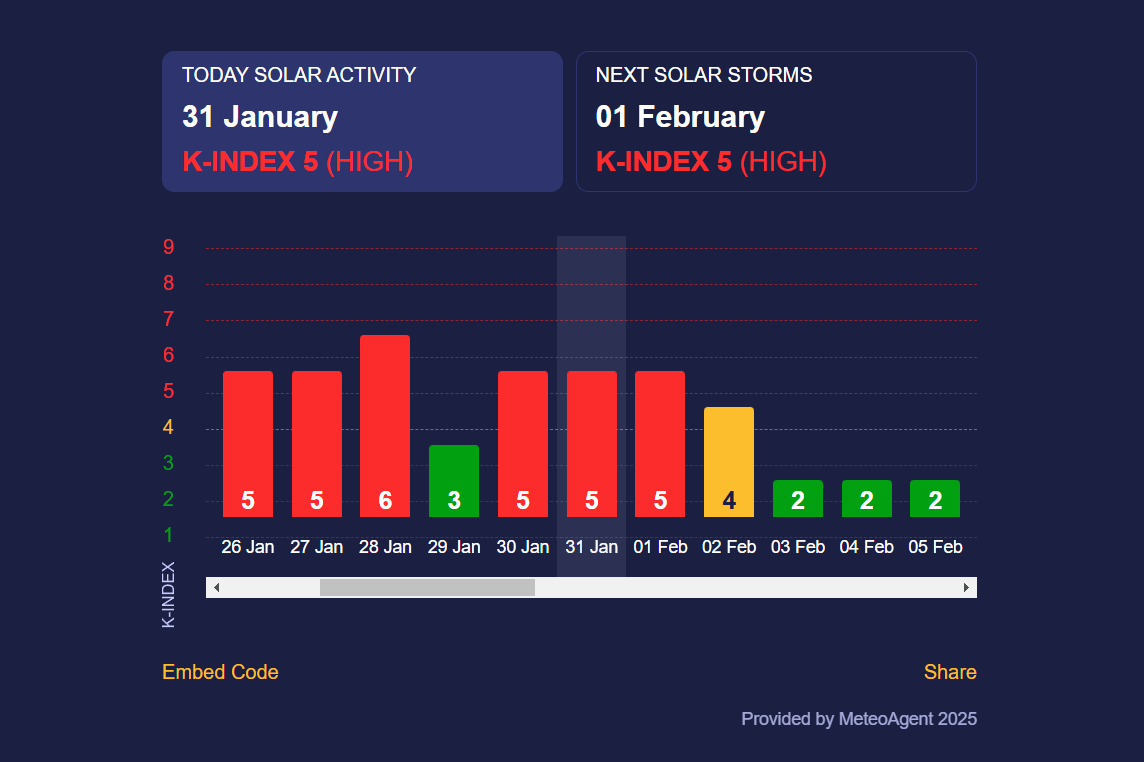Click the 03 Feb date label
1144x762 pixels.
[x=798, y=547]
